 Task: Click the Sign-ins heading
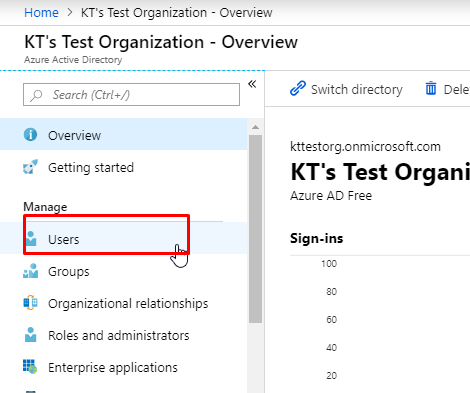[316, 238]
